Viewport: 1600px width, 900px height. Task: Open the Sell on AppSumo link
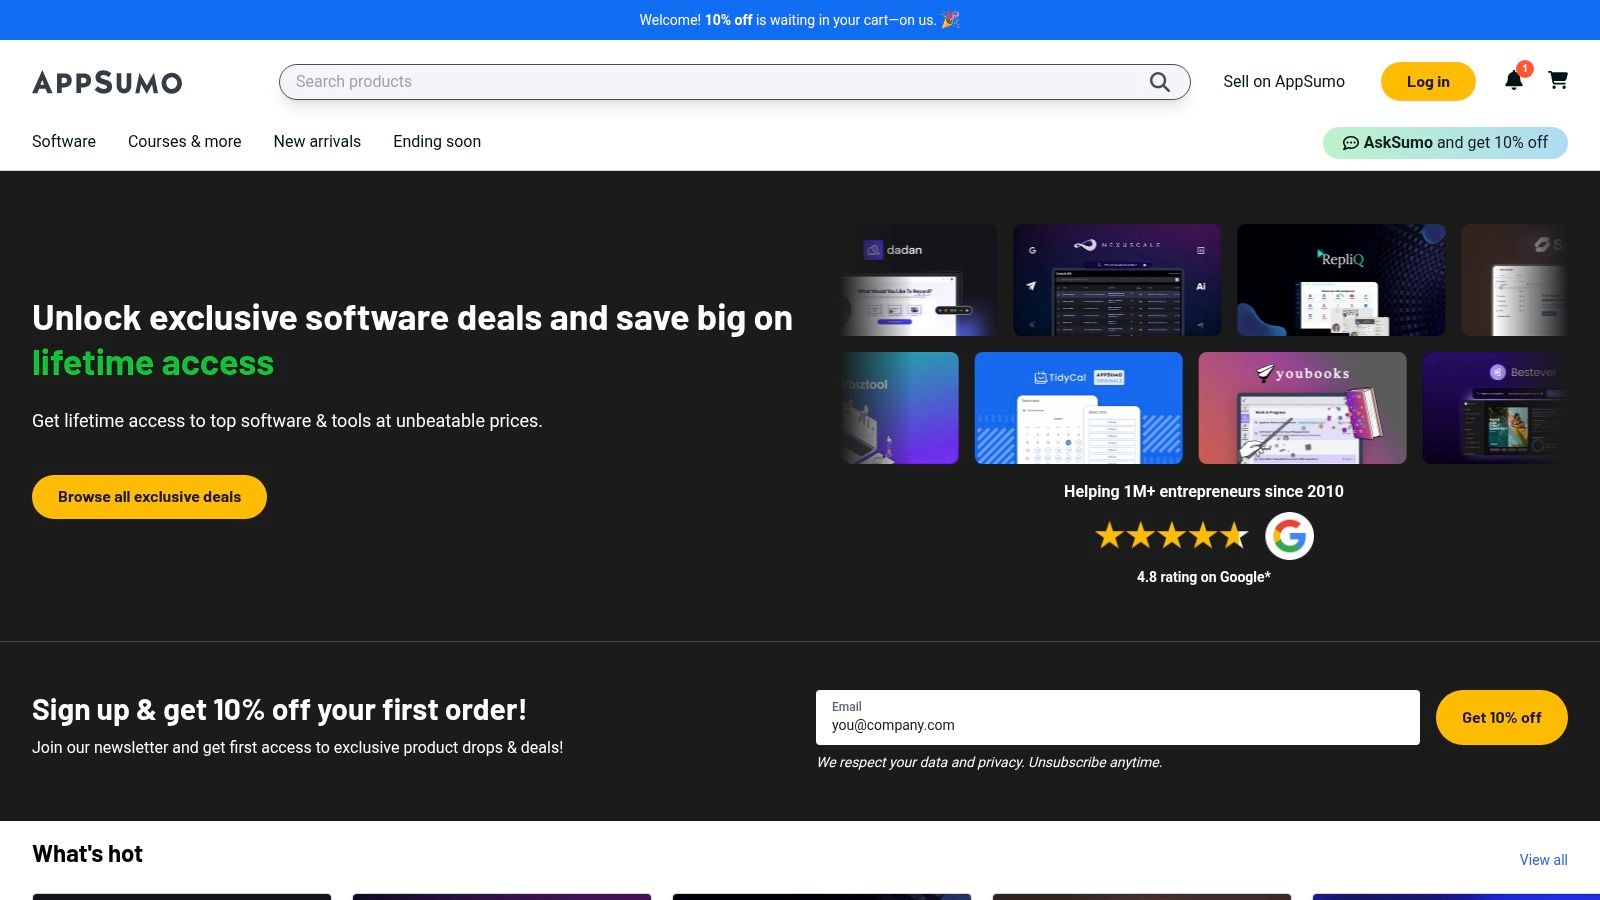click(1284, 82)
